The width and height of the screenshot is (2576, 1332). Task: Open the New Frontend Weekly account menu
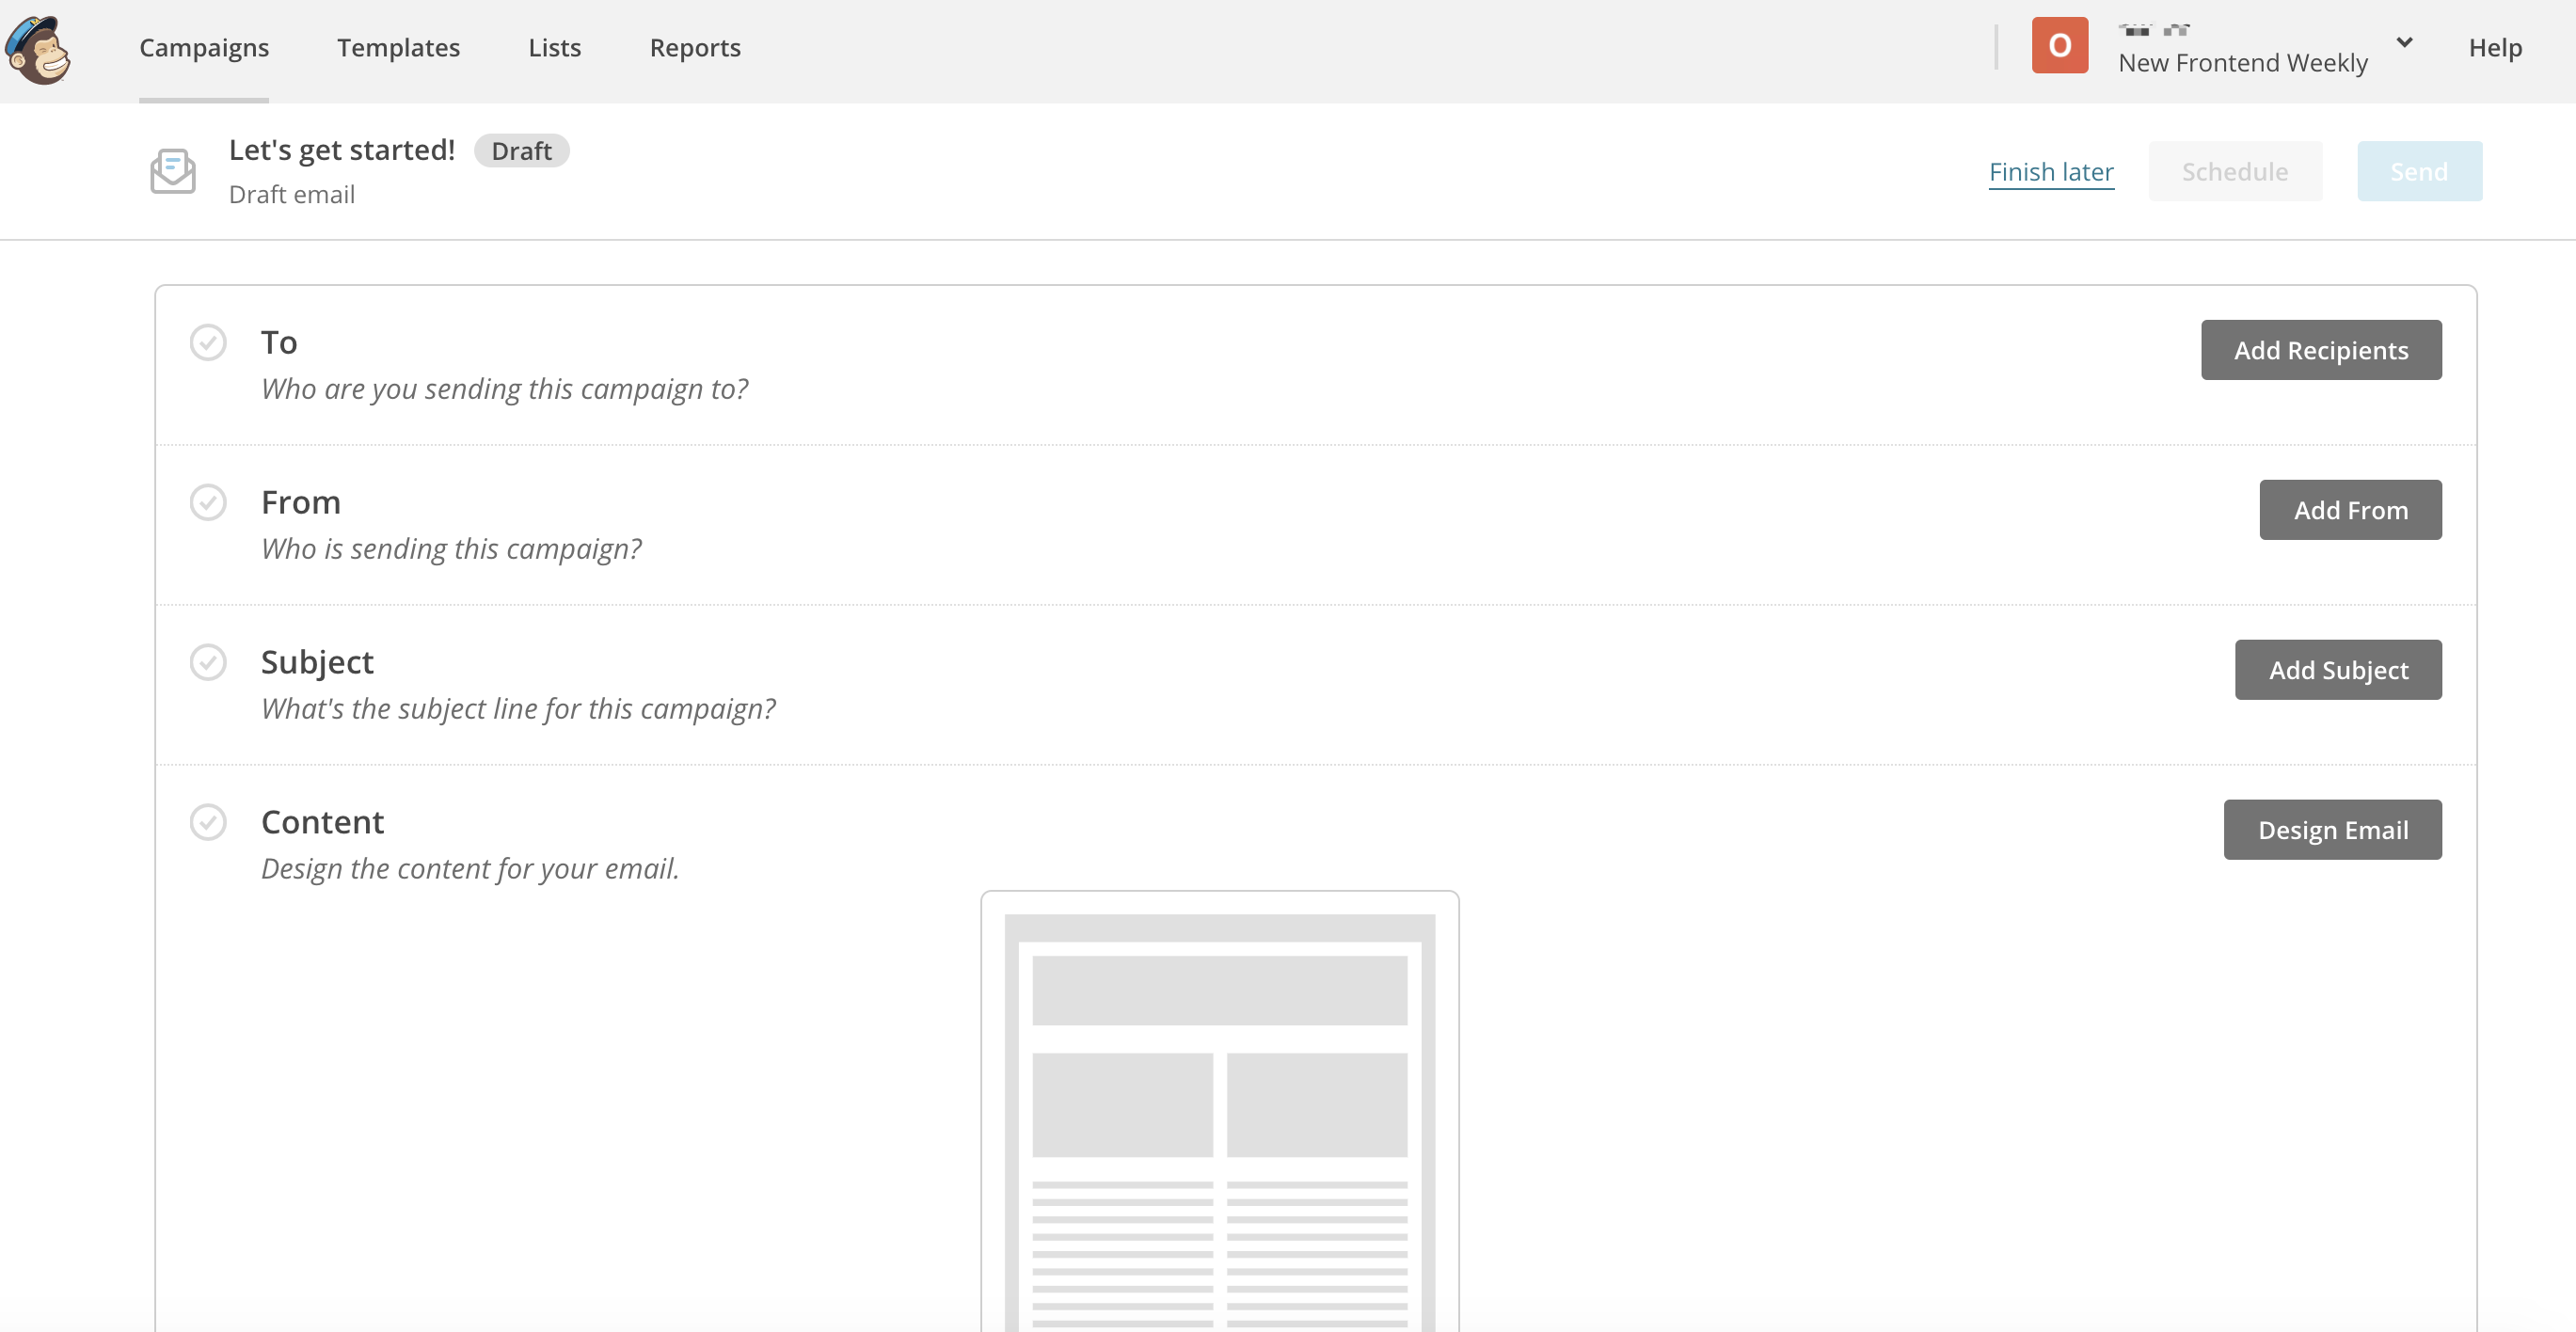tap(2242, 62)
